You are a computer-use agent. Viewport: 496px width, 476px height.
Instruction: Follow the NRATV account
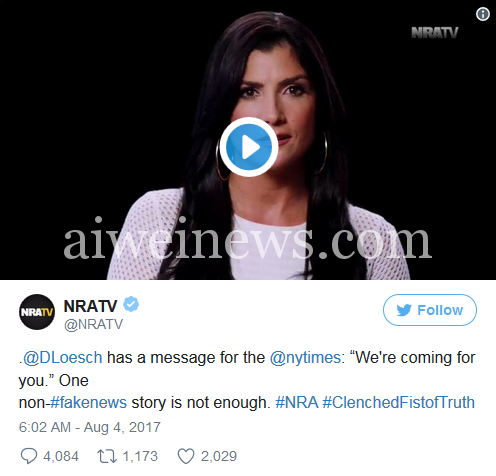coord(430,310)
